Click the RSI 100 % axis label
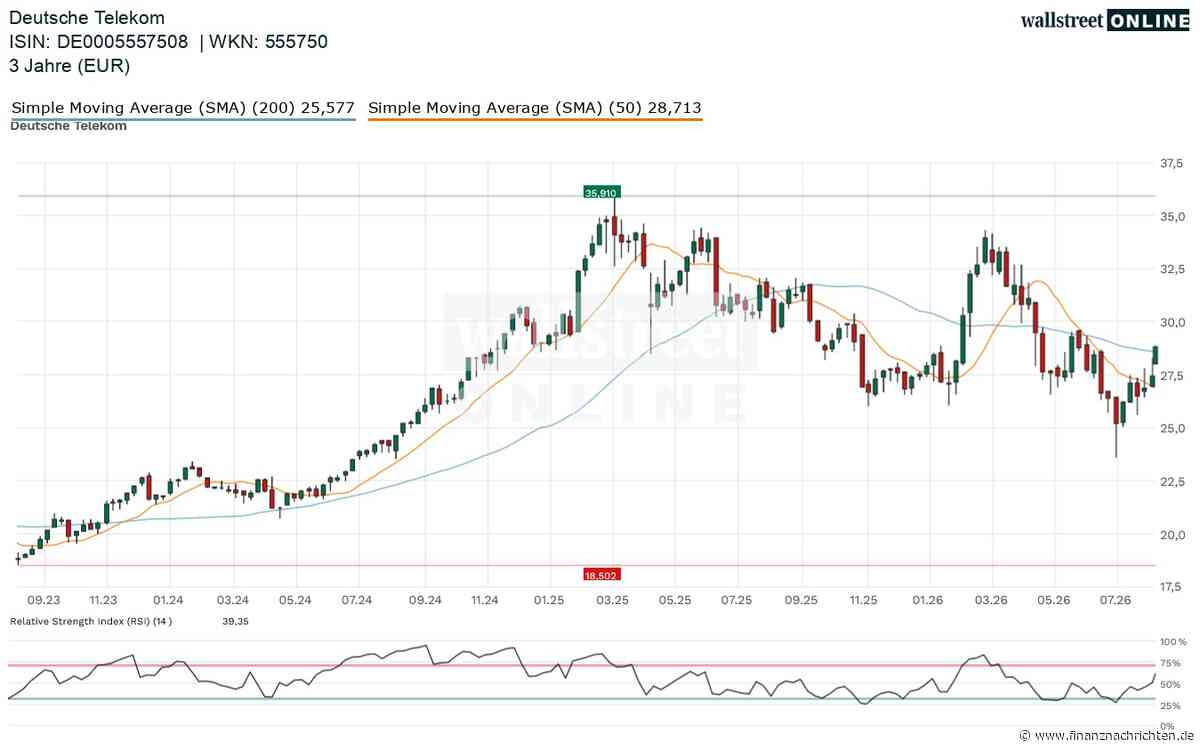 pyautogui.click(x=1171, y=641)
